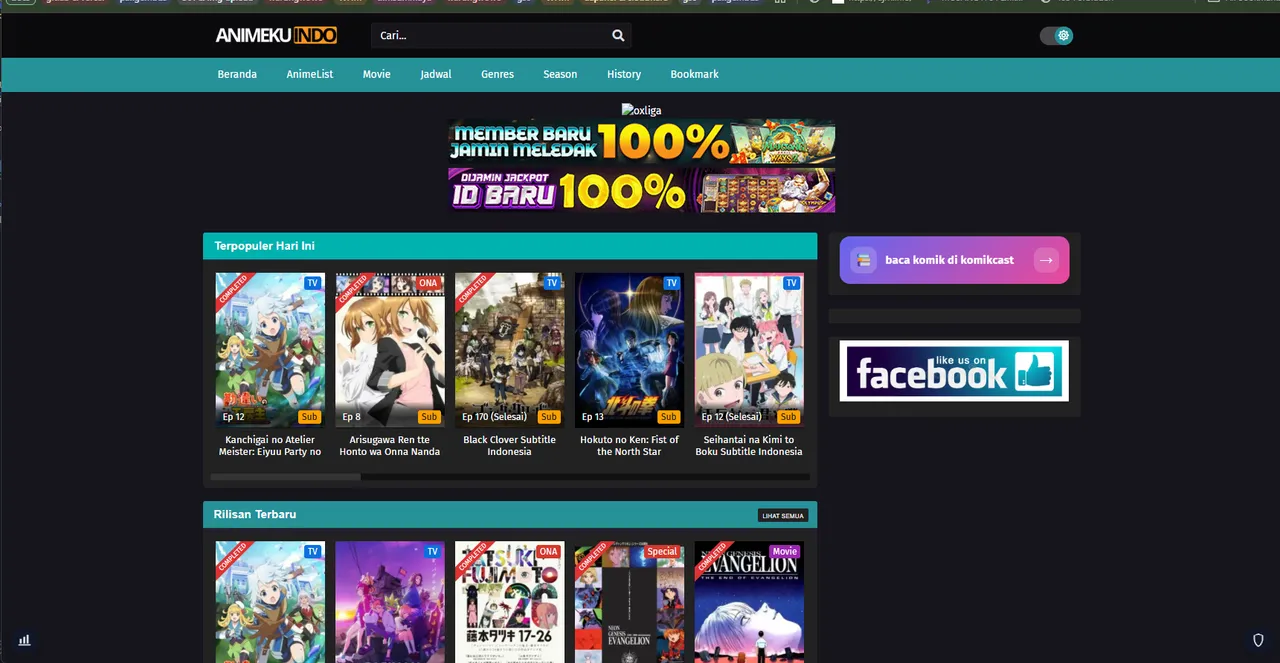Open Seihantai na Kimi to Boku thumbnail
Viewport: 1280px width, 663px height.
[749, 350]
